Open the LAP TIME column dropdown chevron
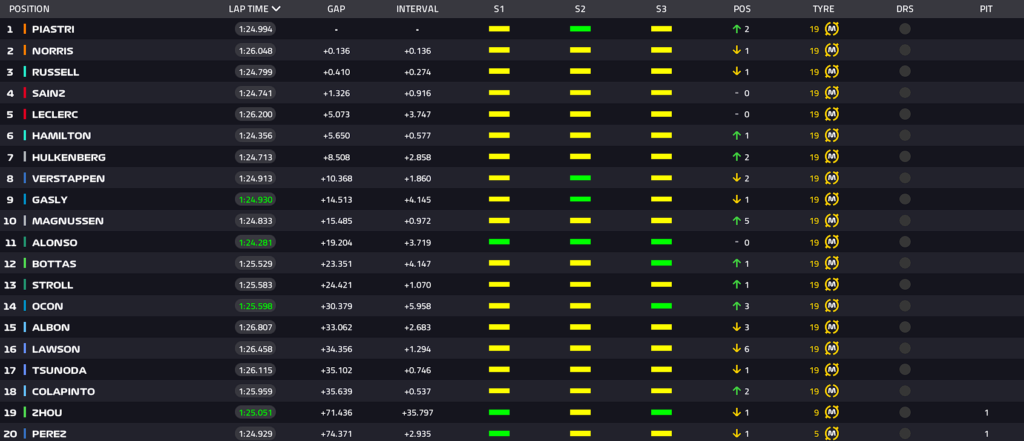 coord(276,9)
